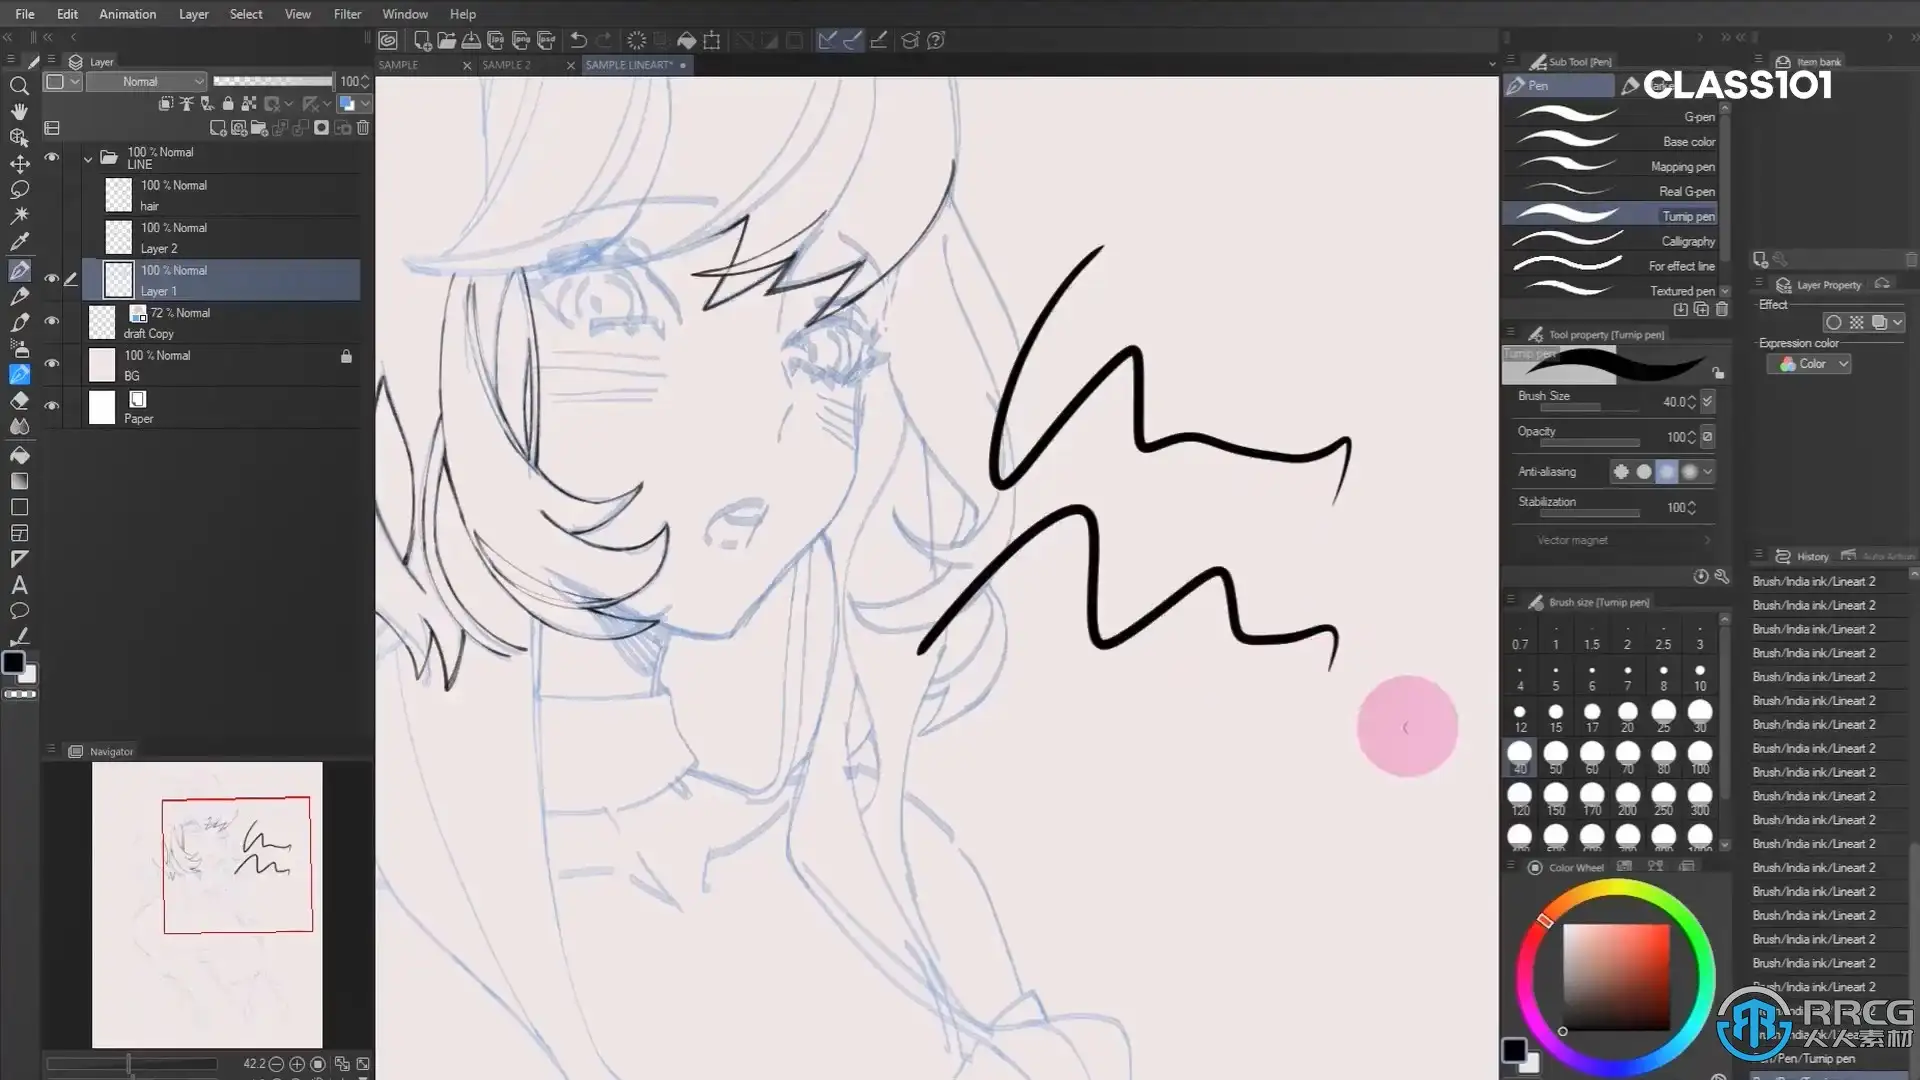The image size is (1920, 1080).
Task: Select the Eraser tool
Action: tap(19, 400)
